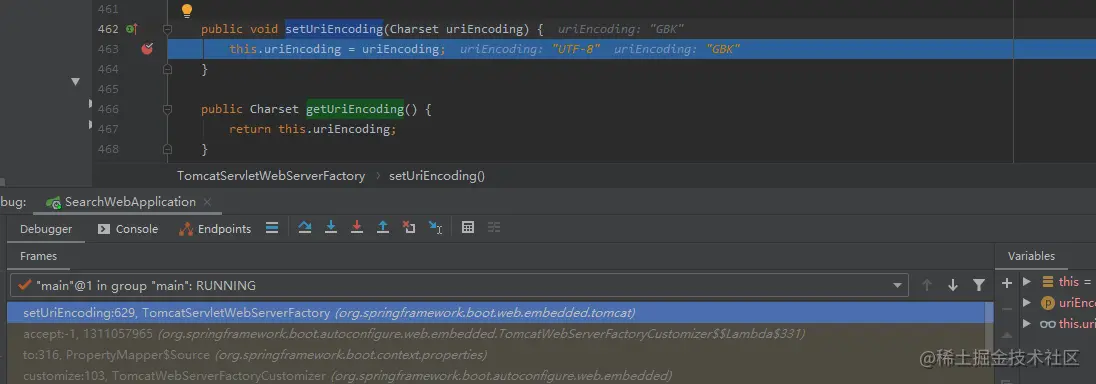Click the Console tab terminal icon
This screenshot has height=384, width=1096.
click(103, 229)
